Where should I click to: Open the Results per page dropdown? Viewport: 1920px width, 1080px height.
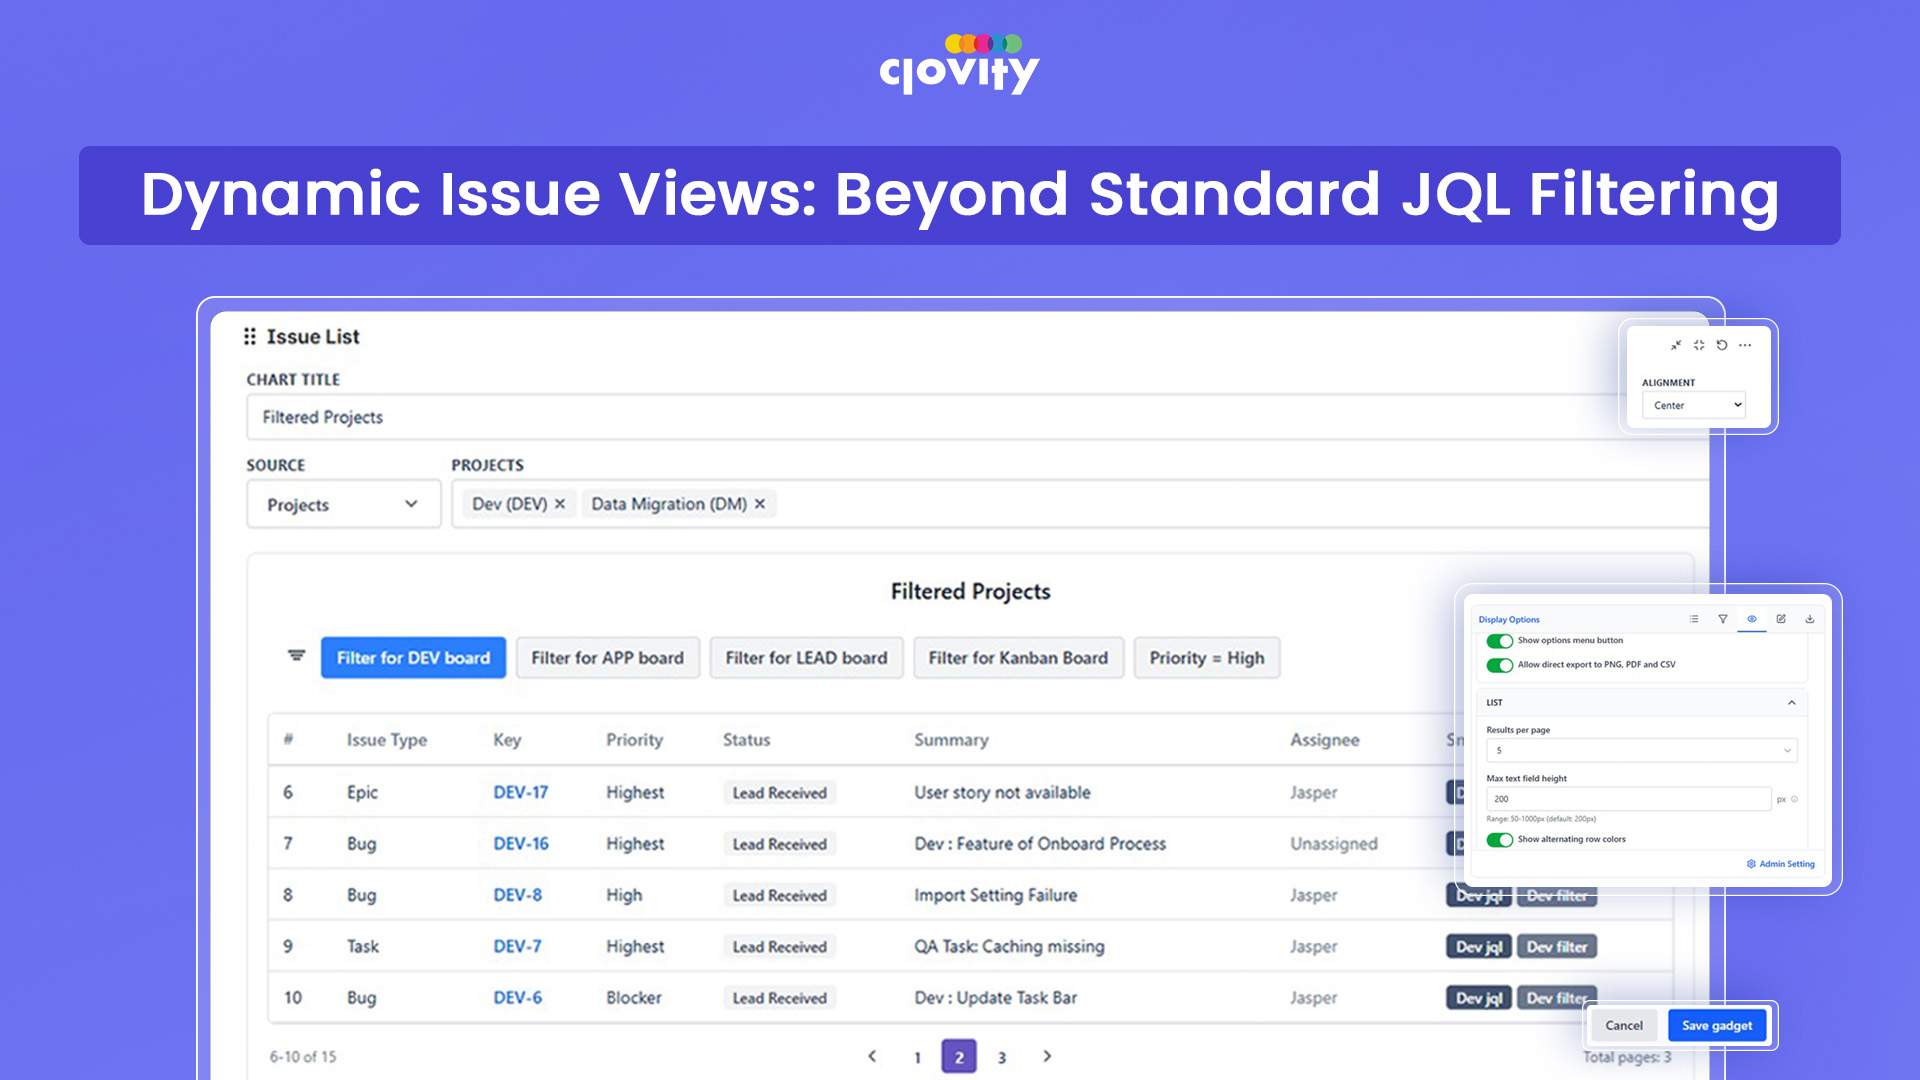pyautogui.click(x=1641, y=750)
